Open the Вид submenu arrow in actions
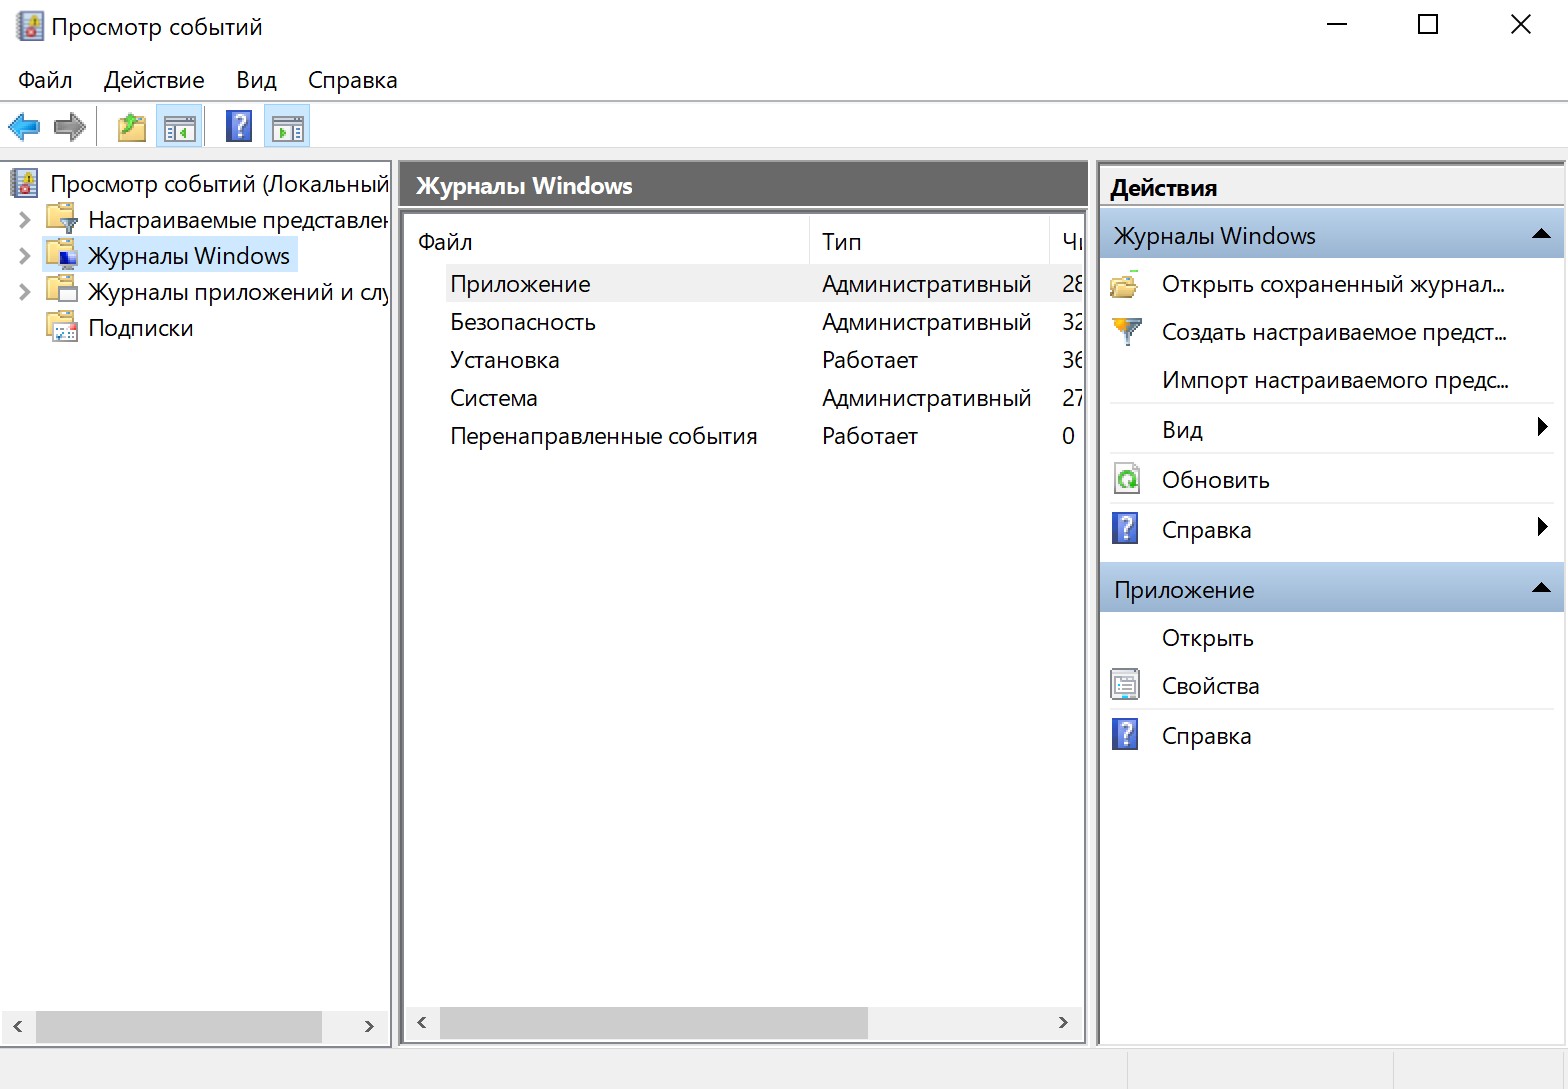Viewport: 1568px width, 1089px height. (1542, 427)
